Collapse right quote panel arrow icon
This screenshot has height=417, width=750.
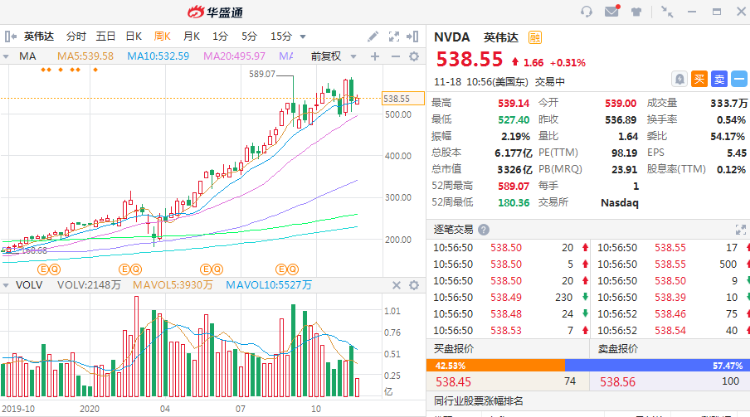point(412,36)
